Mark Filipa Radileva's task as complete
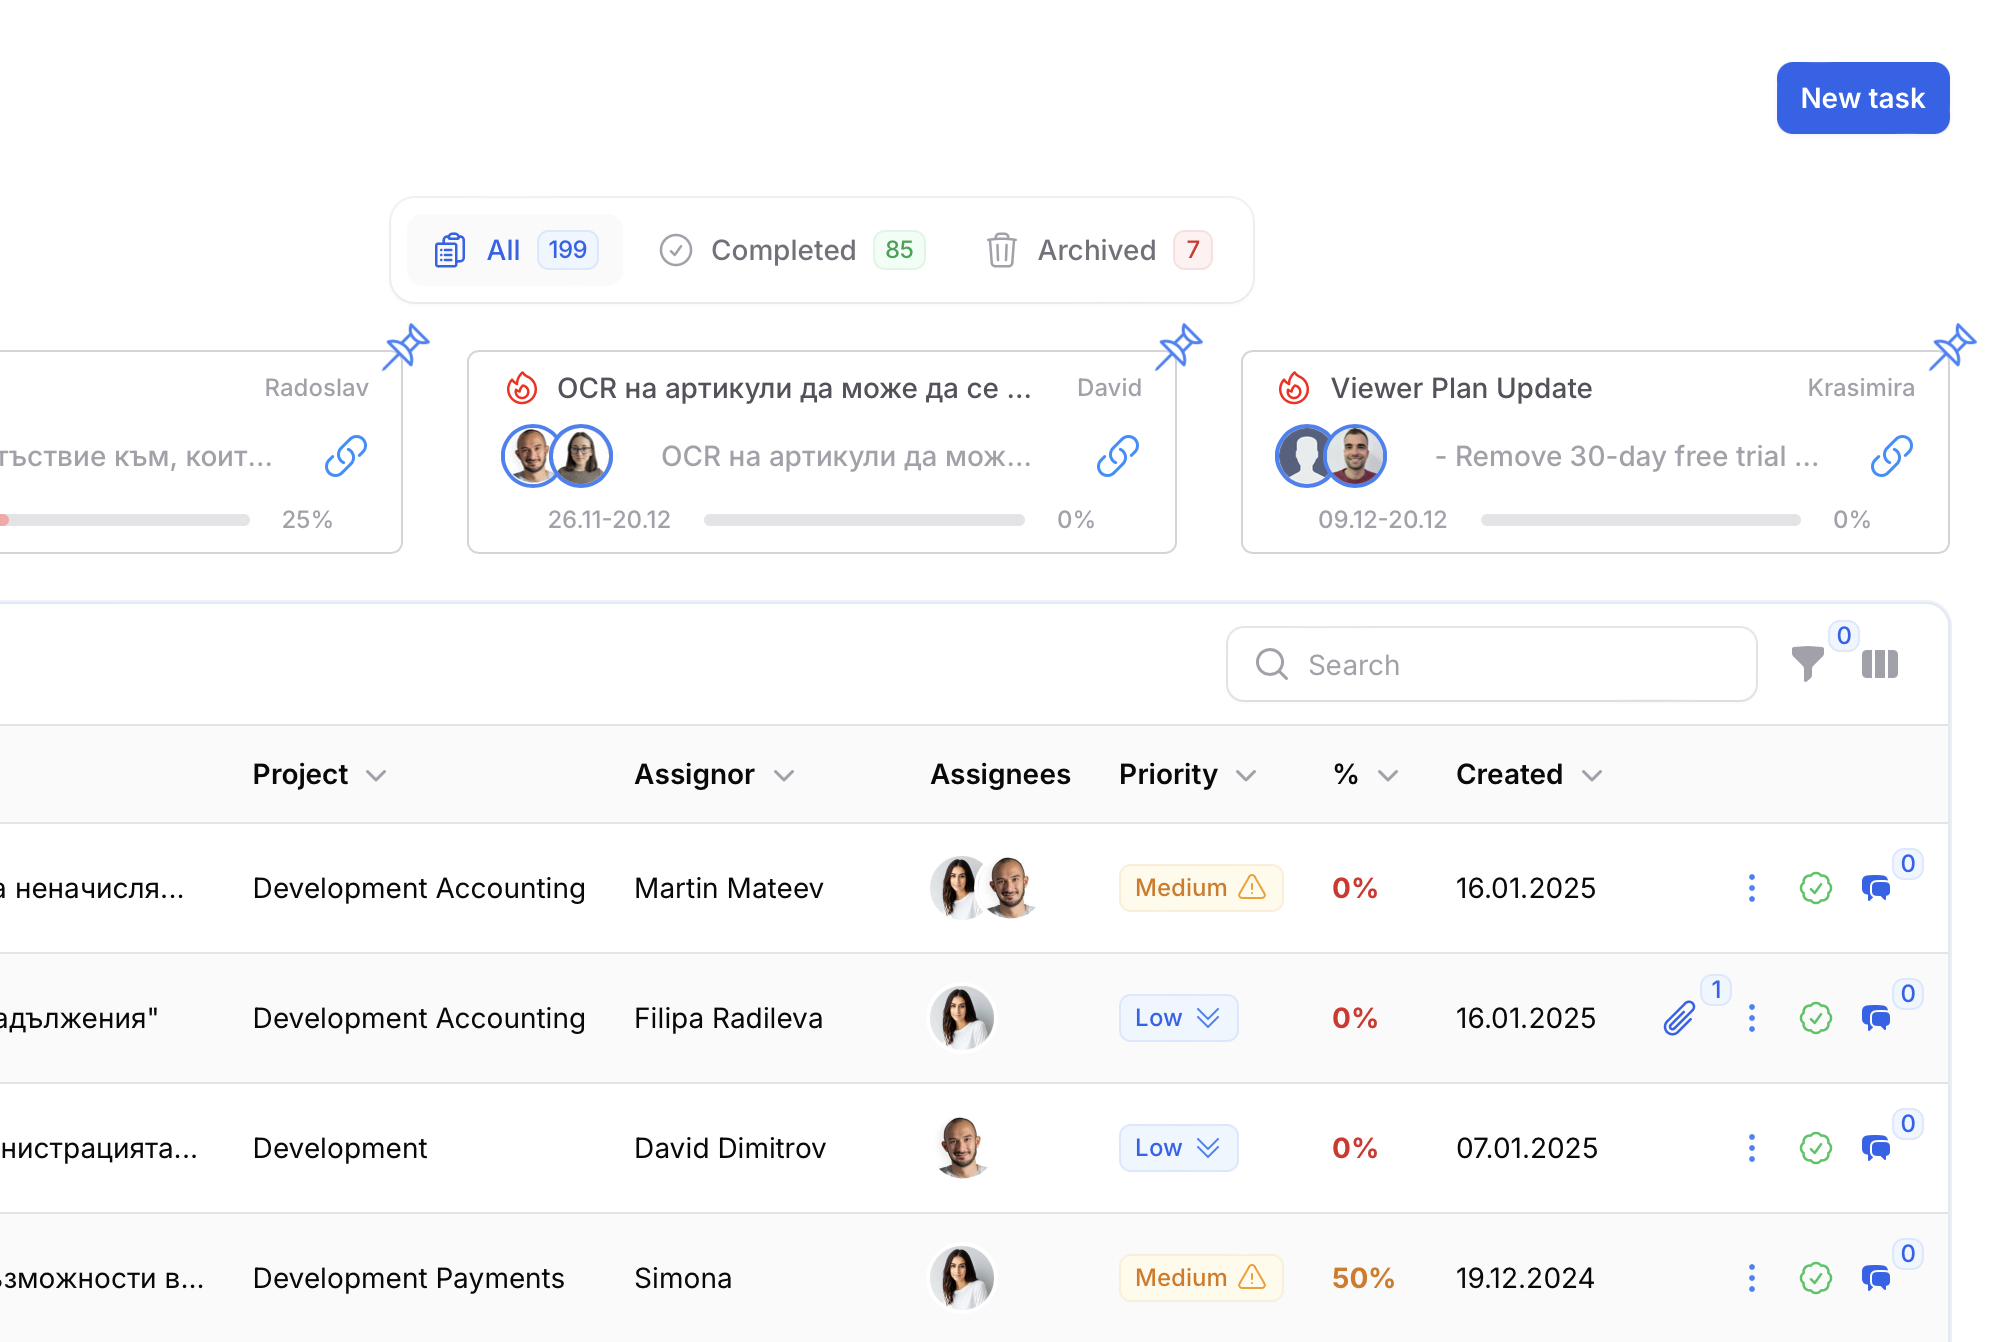Screen dimensions: 2002x1342 pos(1815,1018)
